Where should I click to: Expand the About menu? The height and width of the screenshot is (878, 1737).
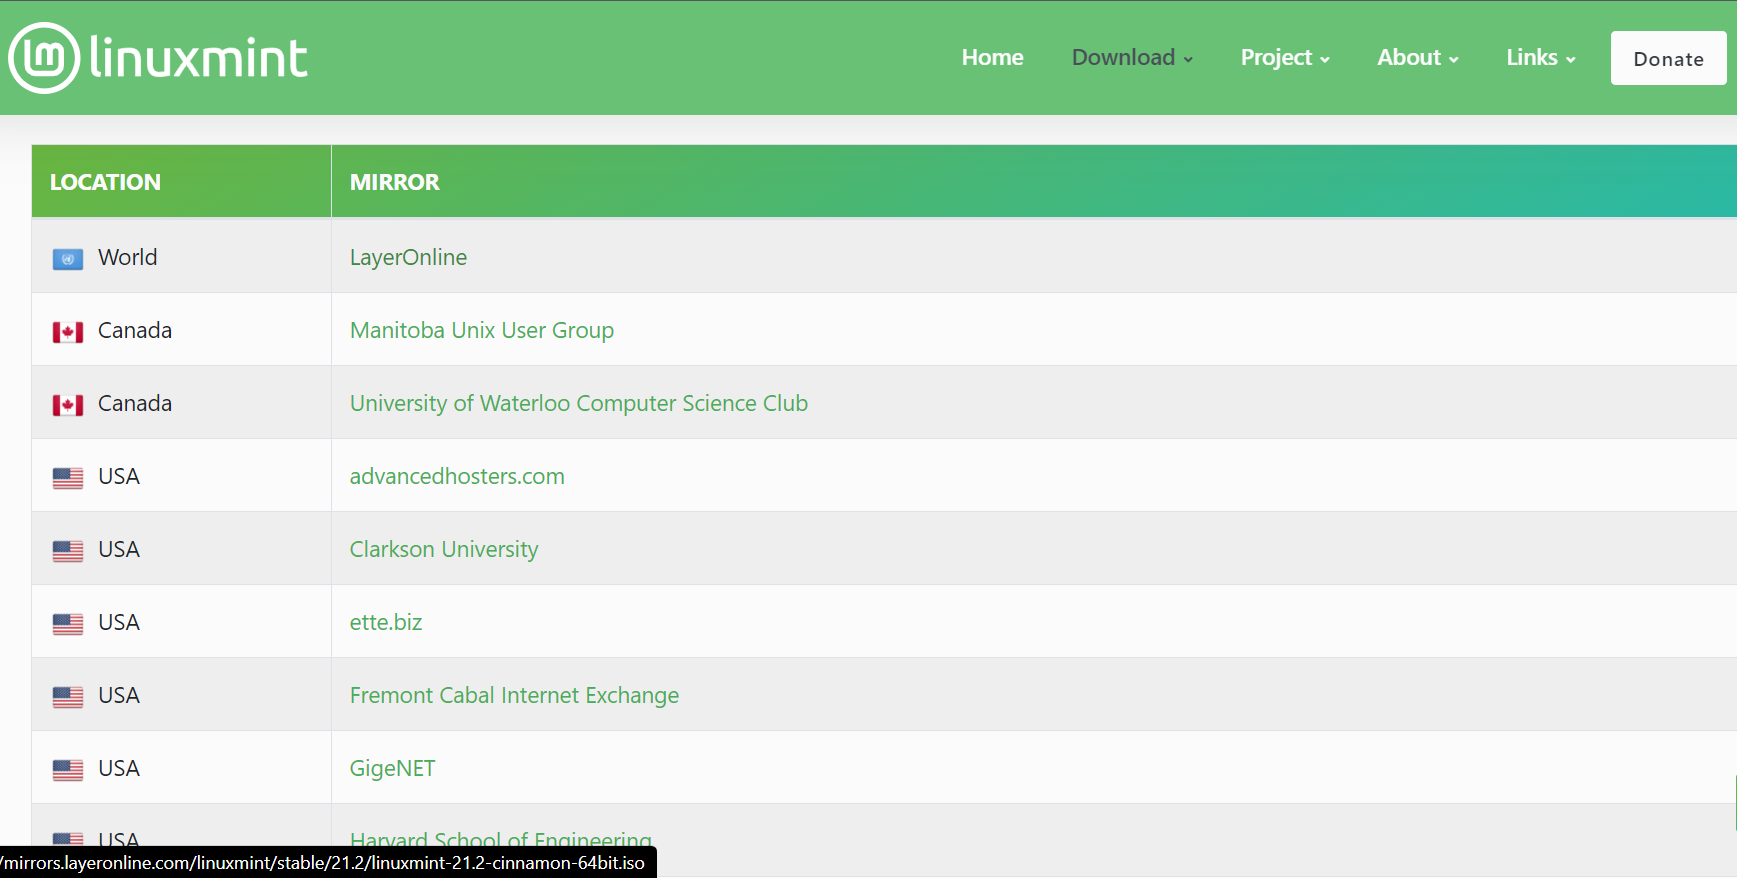click(1418, 58)
